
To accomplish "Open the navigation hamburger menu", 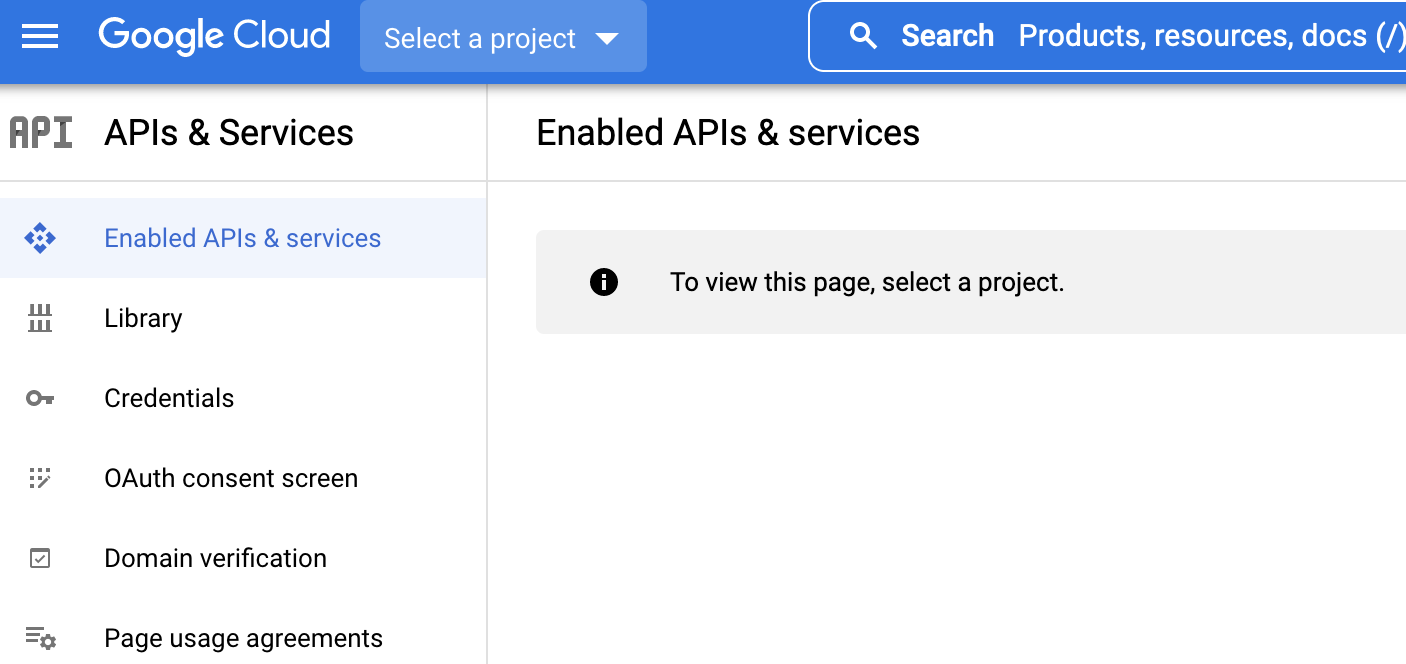I will pos(39,37).
